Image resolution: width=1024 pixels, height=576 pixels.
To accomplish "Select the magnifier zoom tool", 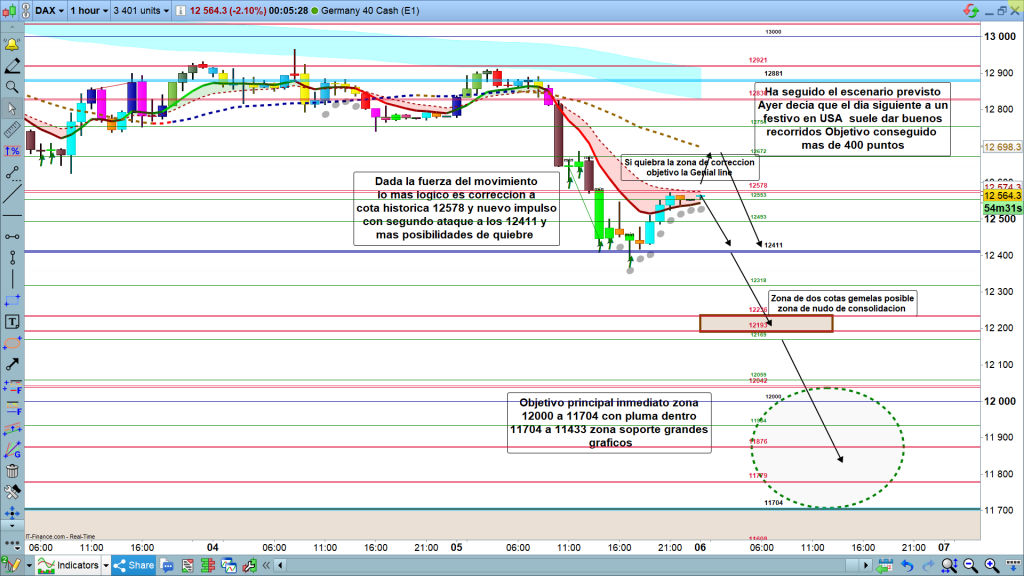I will [x=12, y=87].
